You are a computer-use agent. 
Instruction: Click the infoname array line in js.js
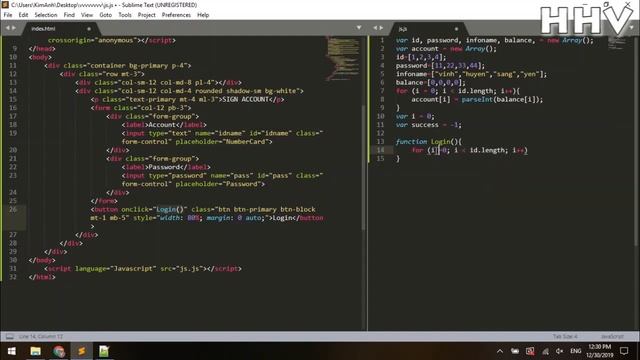pos(471,74)
